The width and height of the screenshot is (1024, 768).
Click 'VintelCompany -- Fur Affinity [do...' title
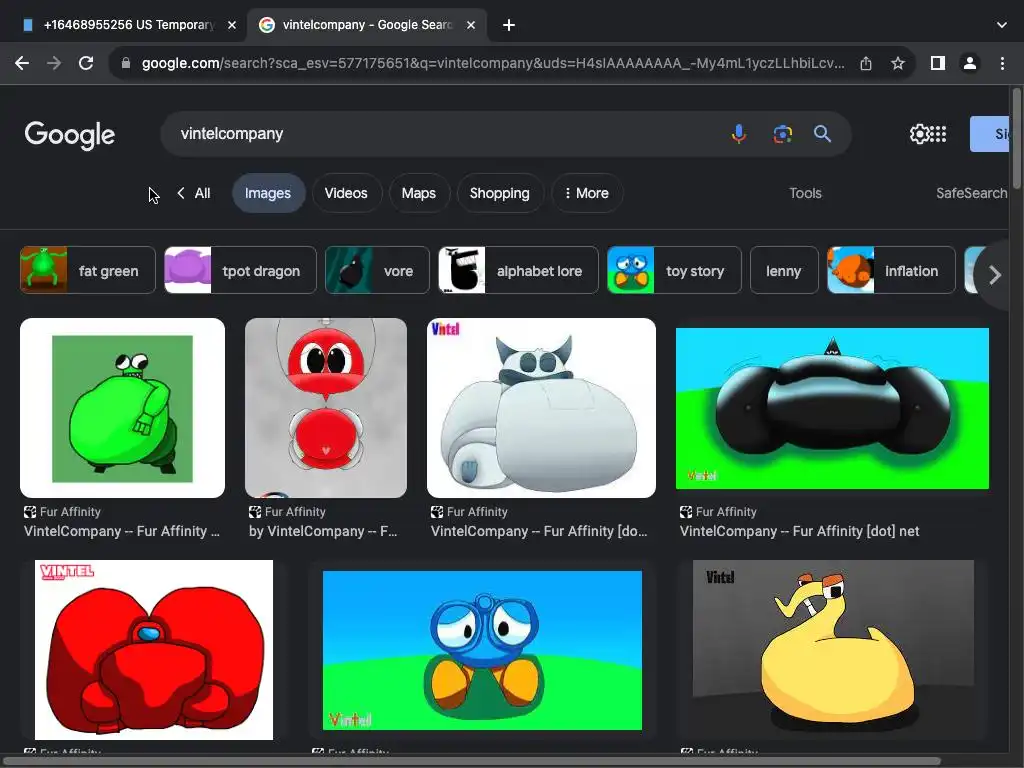click(x=539, y=532)
